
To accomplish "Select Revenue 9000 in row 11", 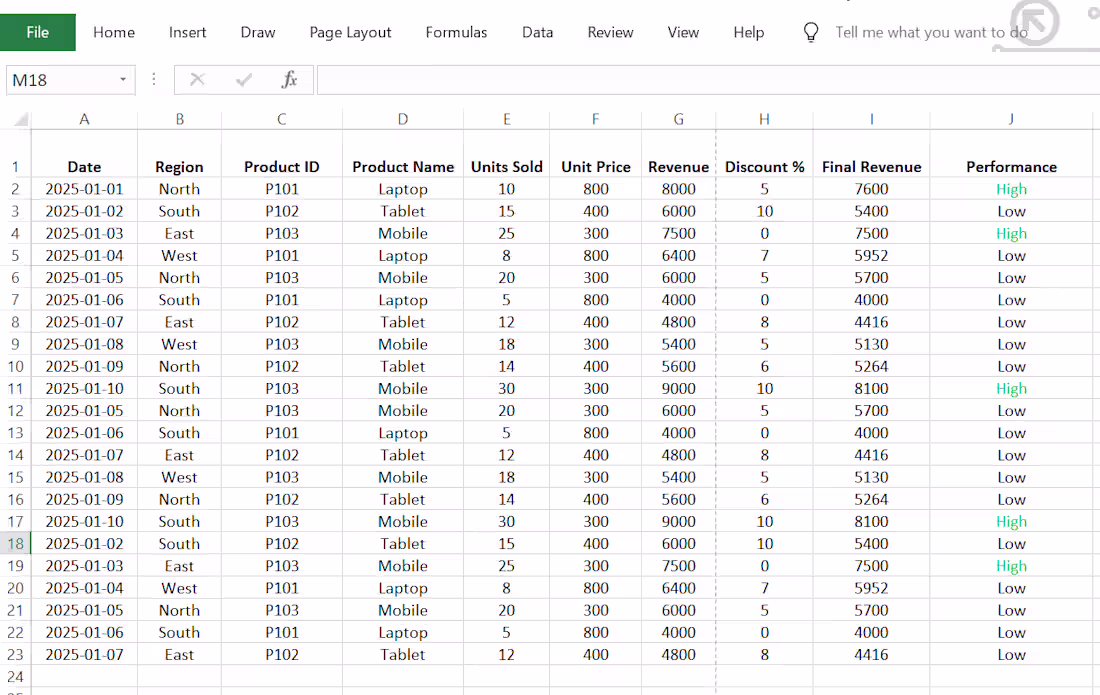I will pyautogui.click(x=678, y=389).
